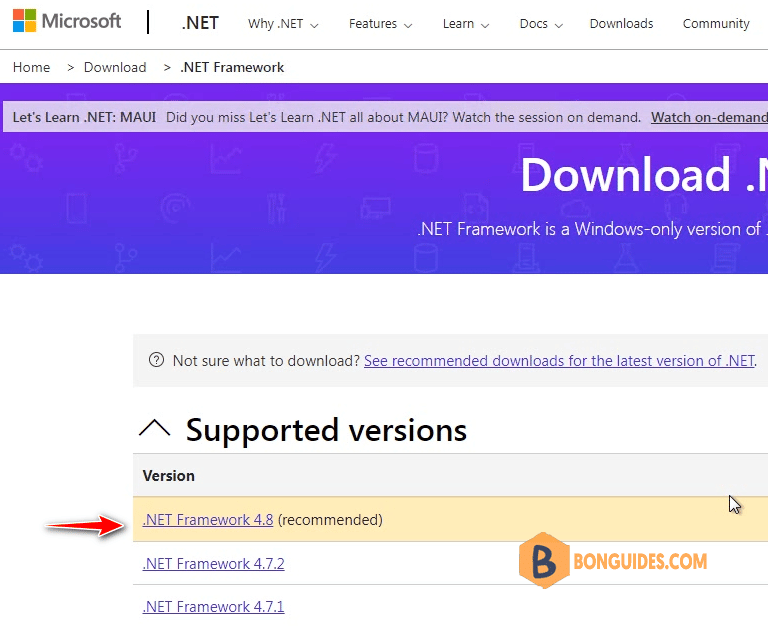Image resolution: width=768 pixels, height=626 pixels.
Task: Click the .NET brand link
Action: (x=200, y=23)
